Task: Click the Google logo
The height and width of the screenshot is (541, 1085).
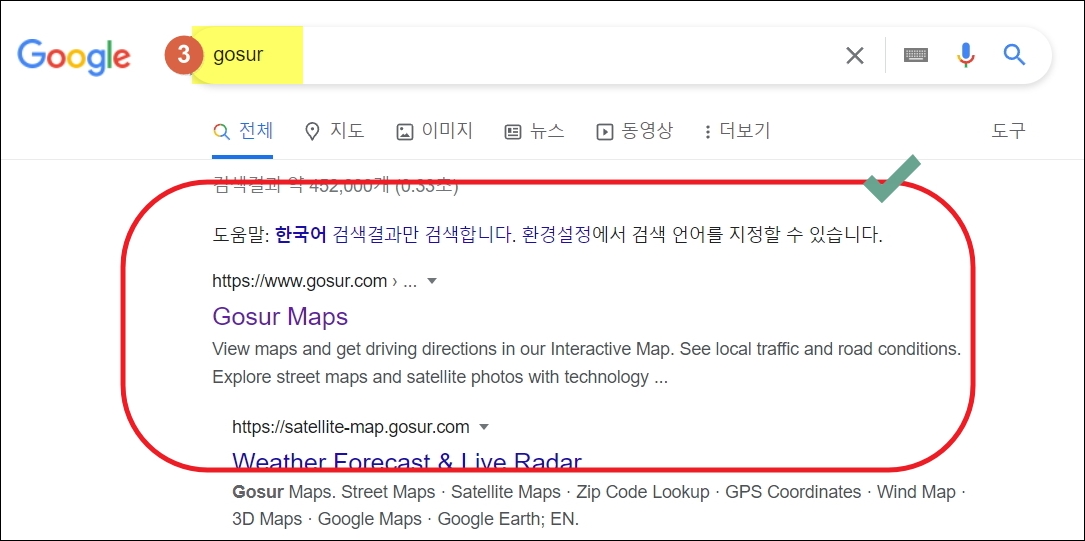Action: 73,57
